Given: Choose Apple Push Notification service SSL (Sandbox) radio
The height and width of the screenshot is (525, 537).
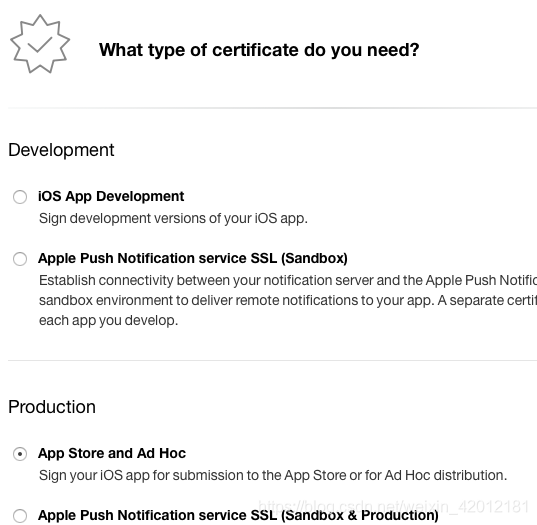Looking at the screenshot, I should [x=20, y=259].
